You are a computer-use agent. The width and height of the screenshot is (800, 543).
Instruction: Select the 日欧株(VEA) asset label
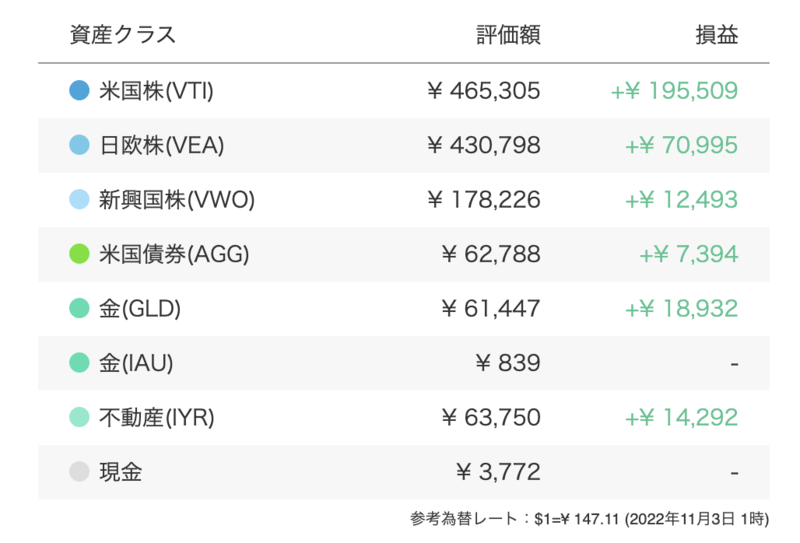point(162,145)
